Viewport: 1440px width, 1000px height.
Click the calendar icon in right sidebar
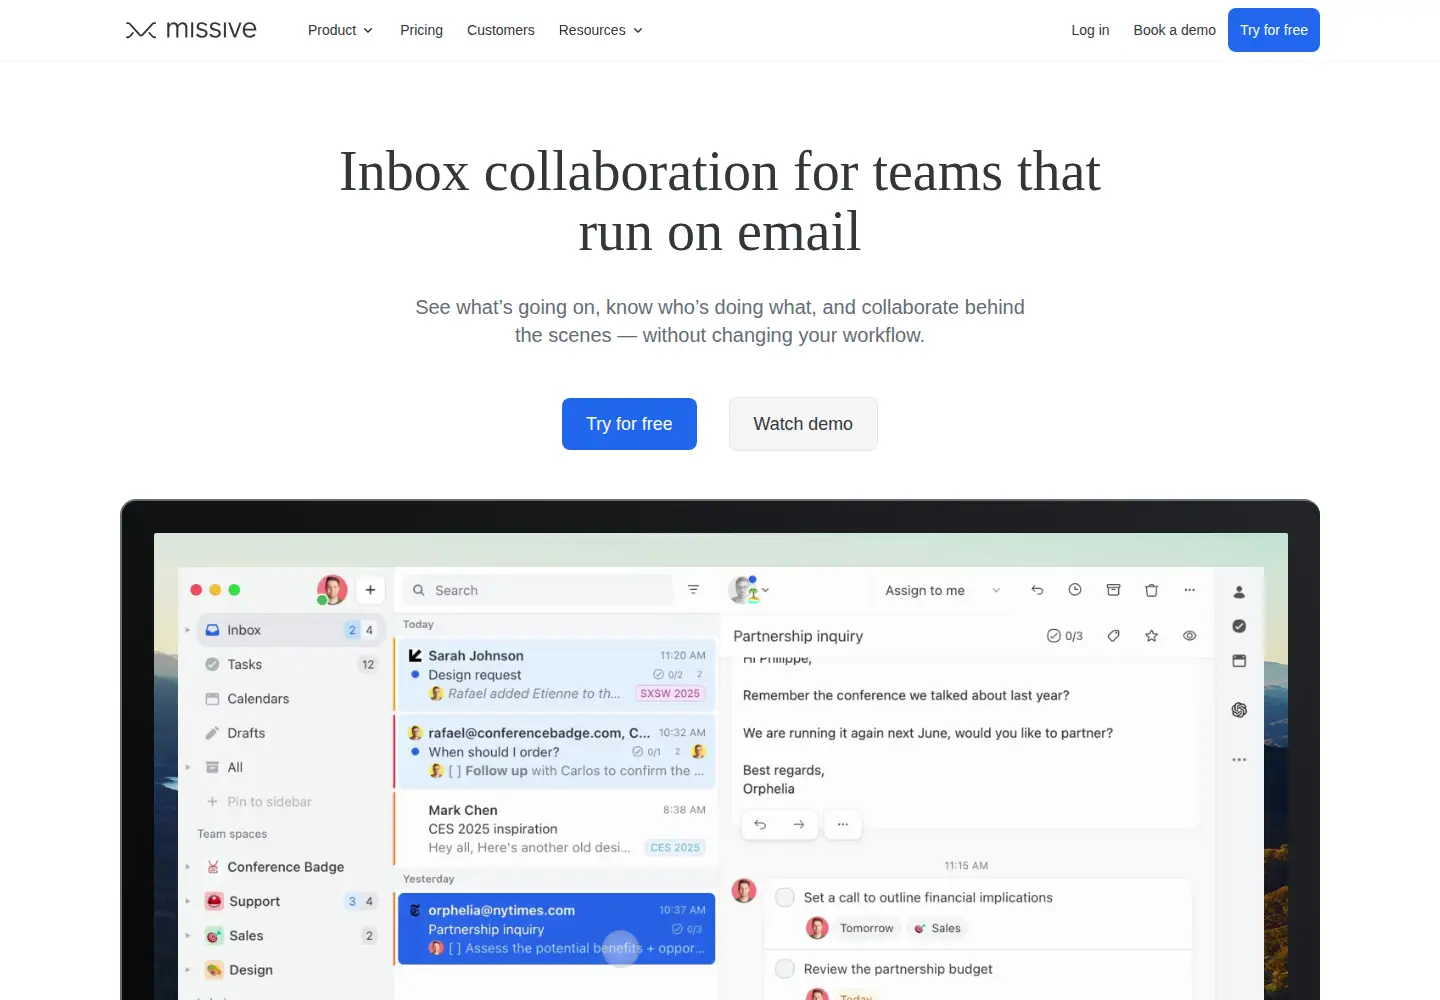pyautogui.click(x=1239, y=661)
